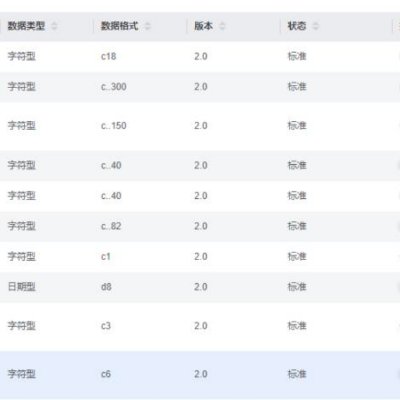
Task: Click 字符型 in the c1 row
Action: [22, 256]
